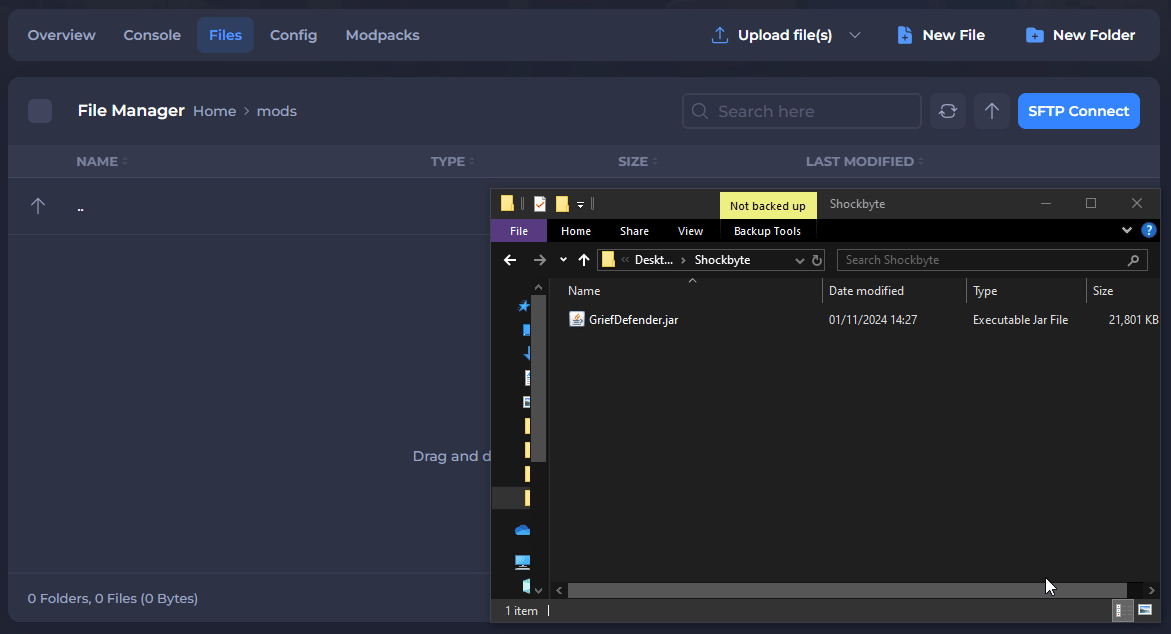Open the parent directory '..' row
Image resolution: width=1171 pixels, height=634 pixels.
pos(249,206)
